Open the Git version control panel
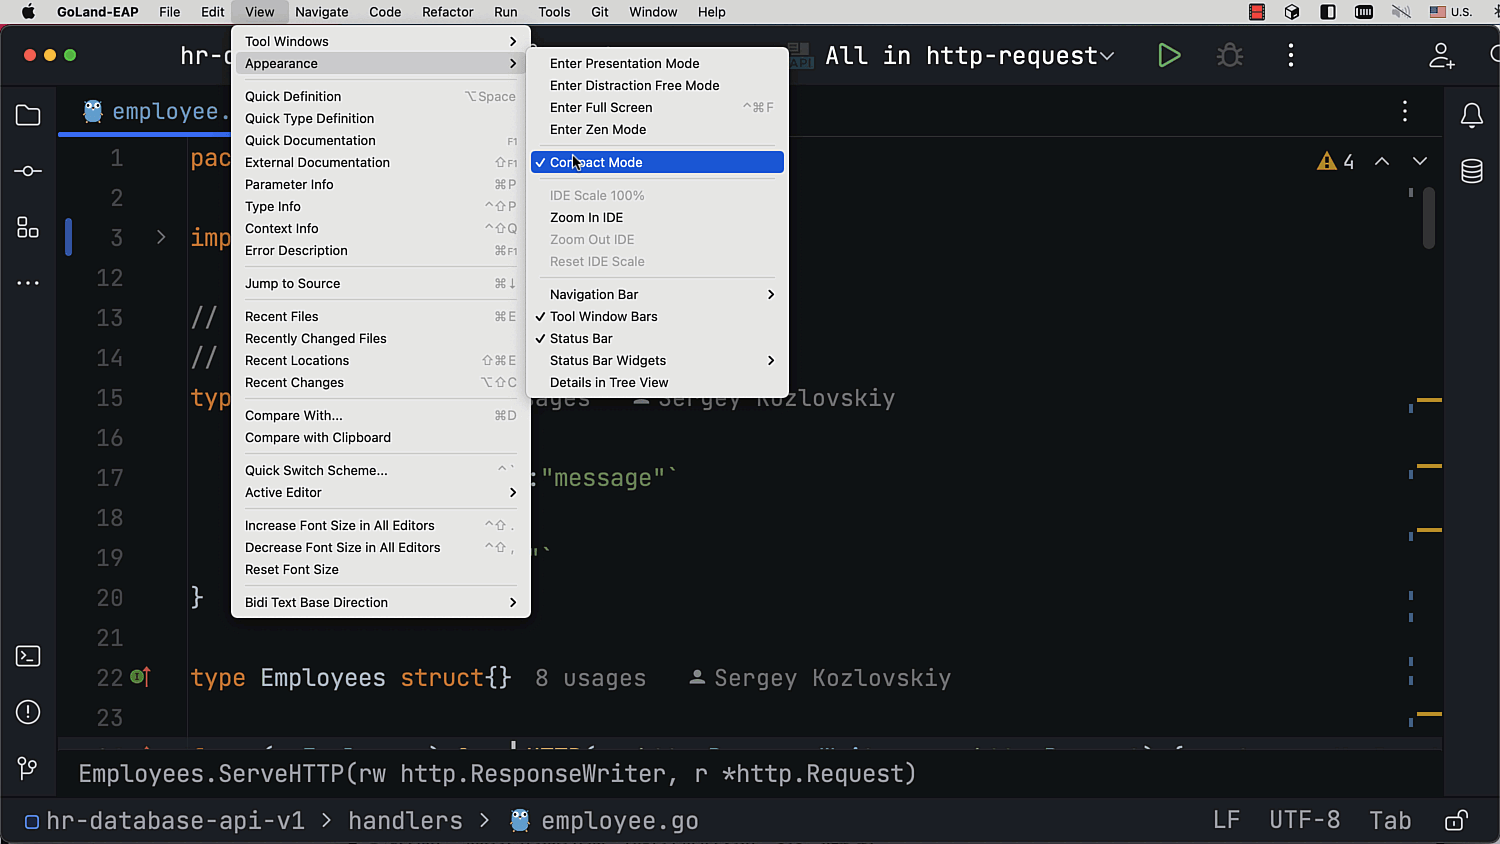Image resolution: width=1500 pixels, height=844 pixels. [28, 768]
